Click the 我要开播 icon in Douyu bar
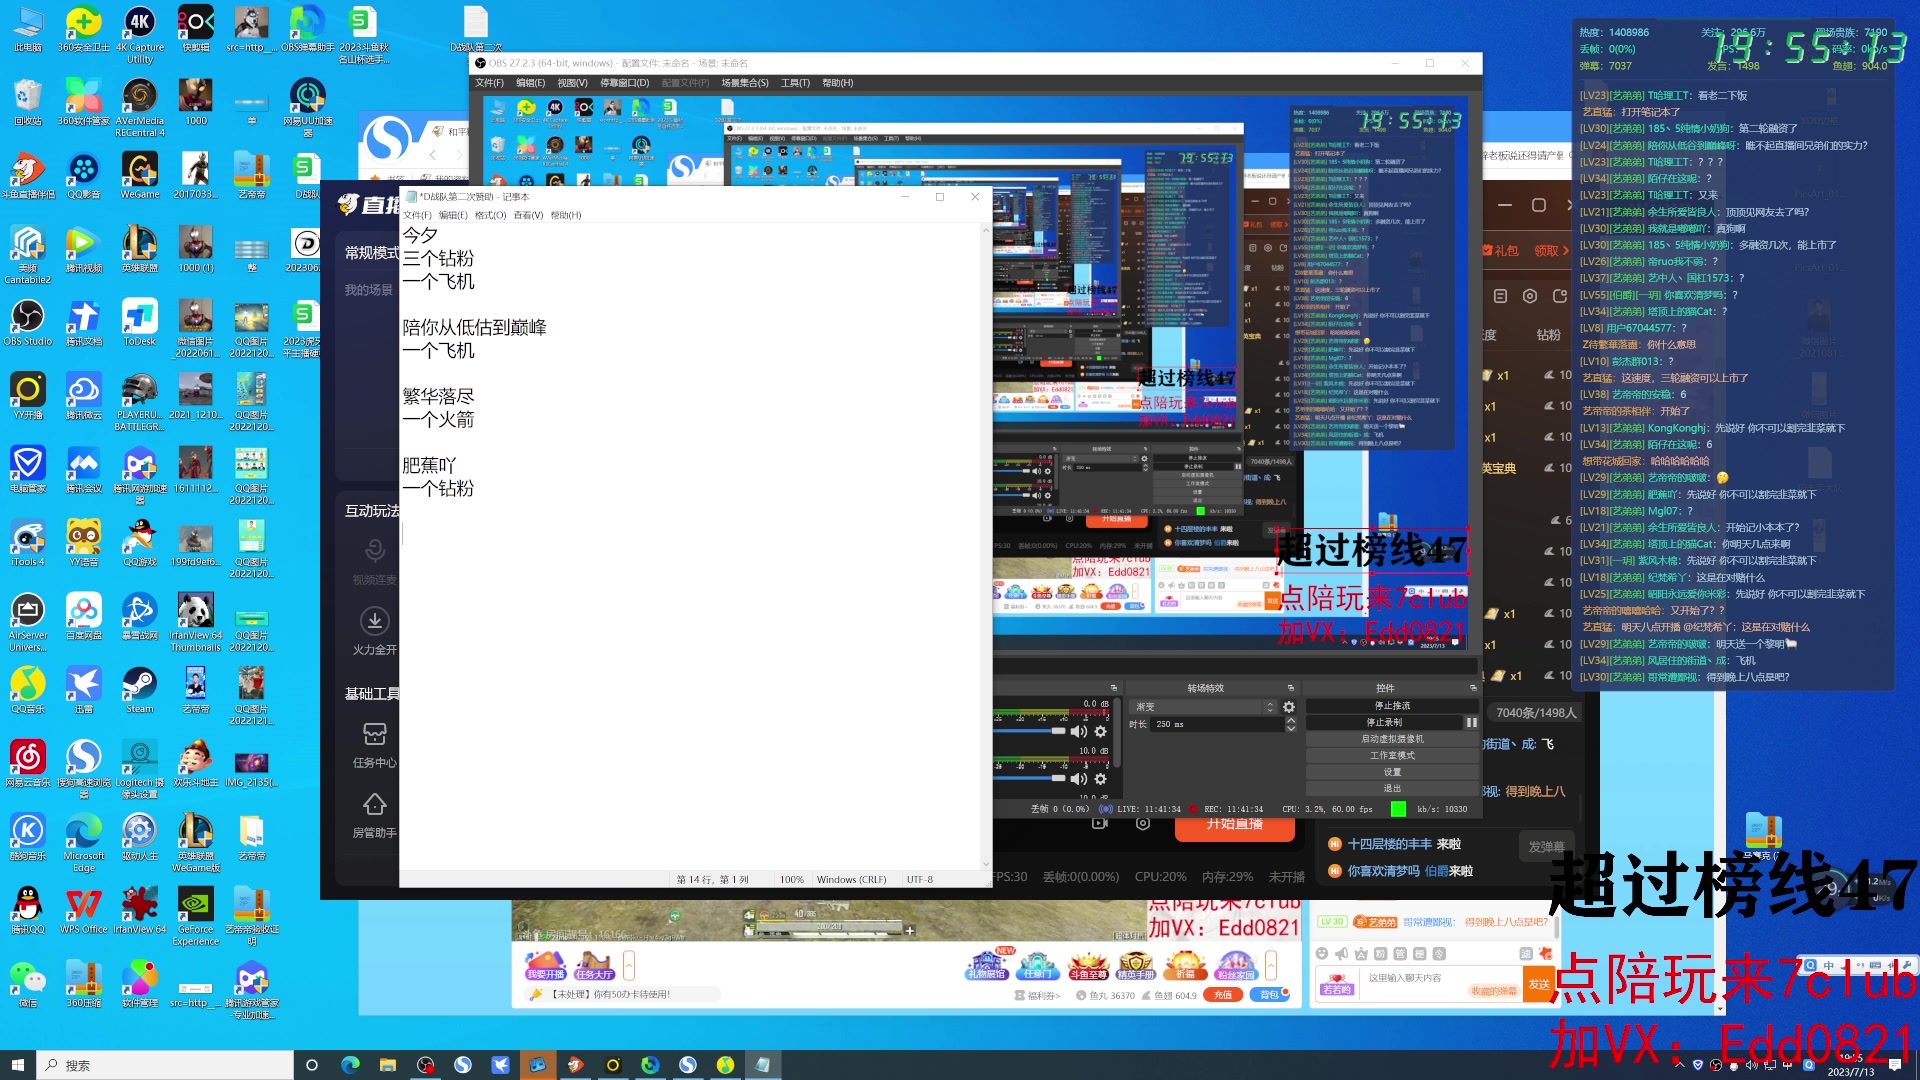 [x=545, y=966]
